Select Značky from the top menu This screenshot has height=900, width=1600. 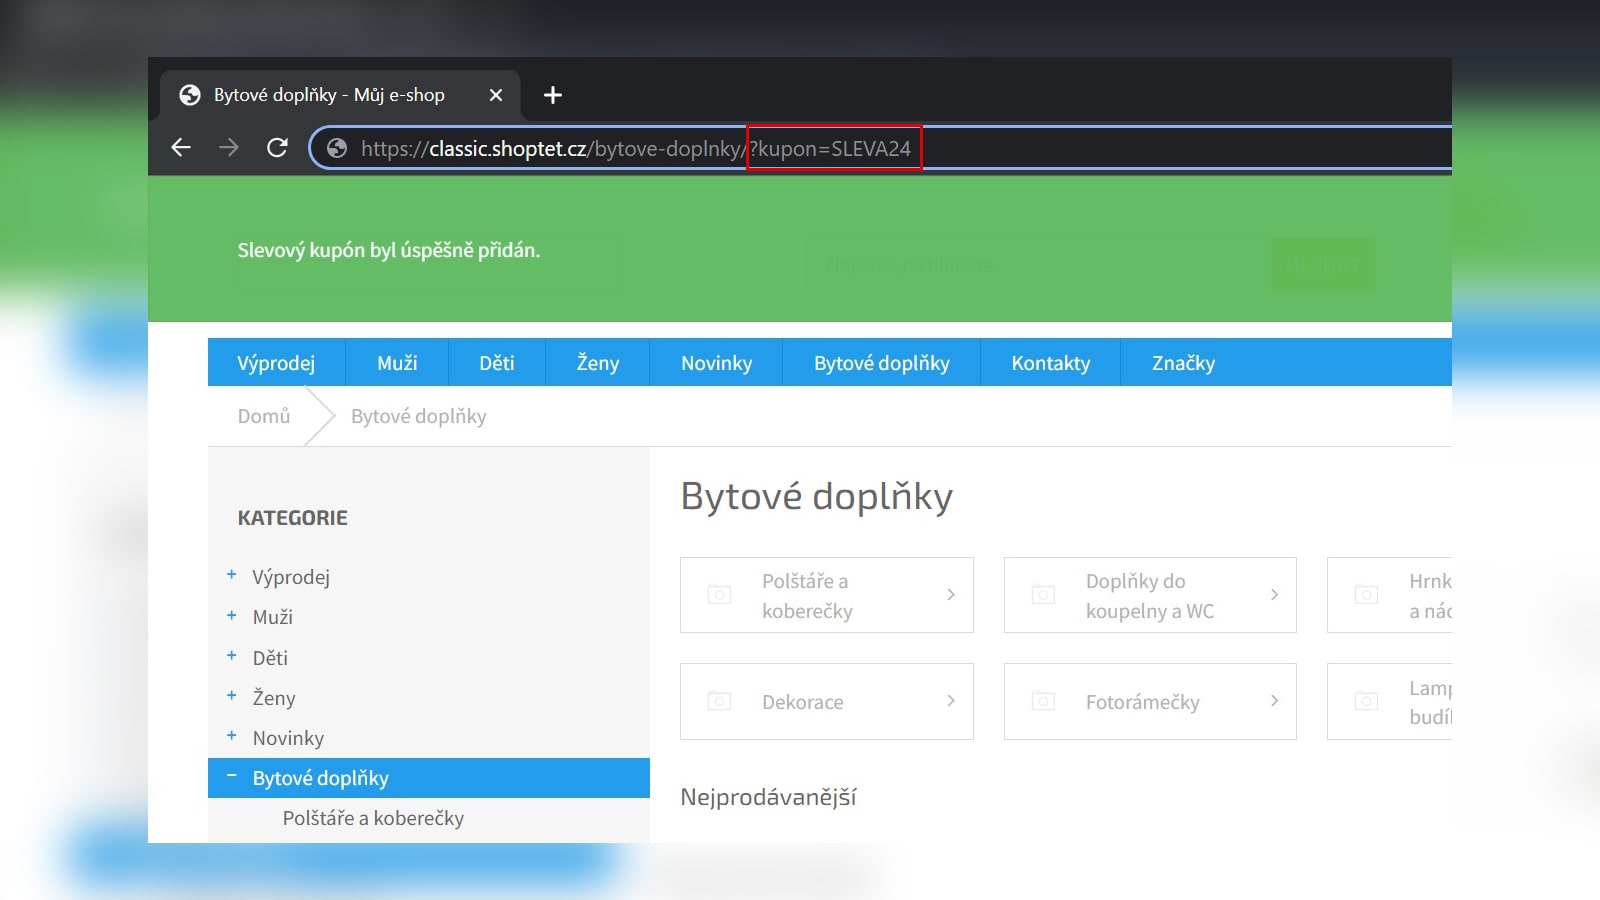point(1183,363)
